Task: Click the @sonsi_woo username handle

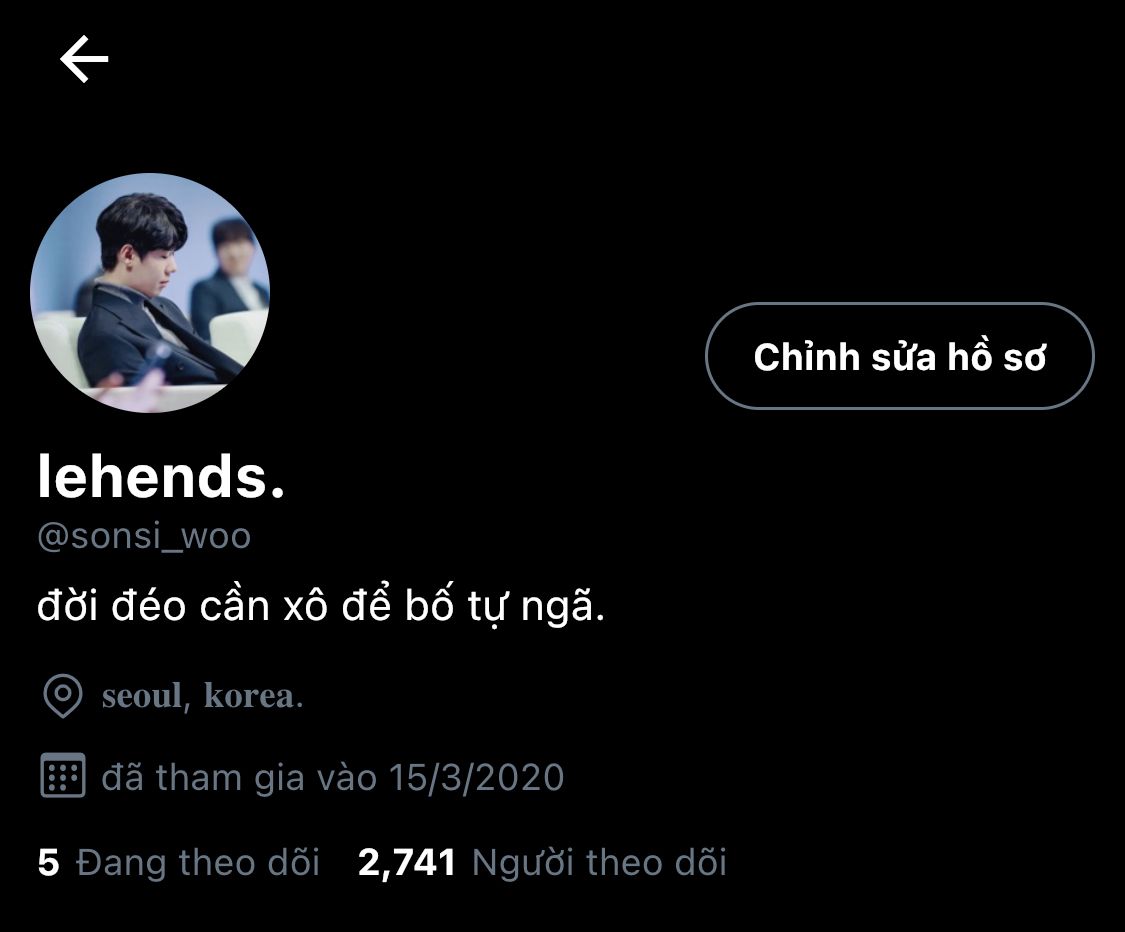Action: (144, 536)
